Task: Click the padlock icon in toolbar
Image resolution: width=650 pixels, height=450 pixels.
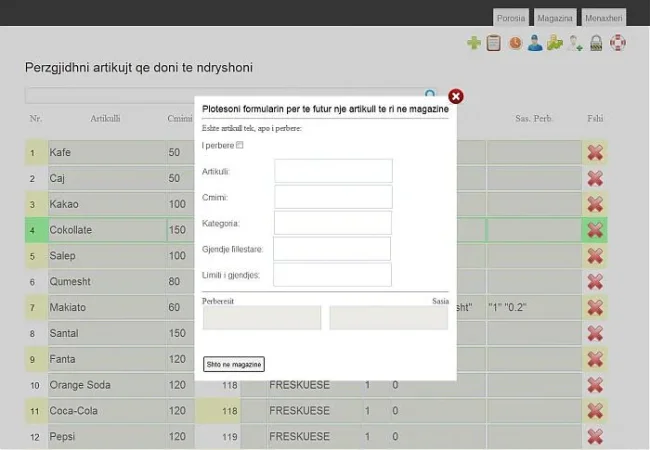Action: 596,43
